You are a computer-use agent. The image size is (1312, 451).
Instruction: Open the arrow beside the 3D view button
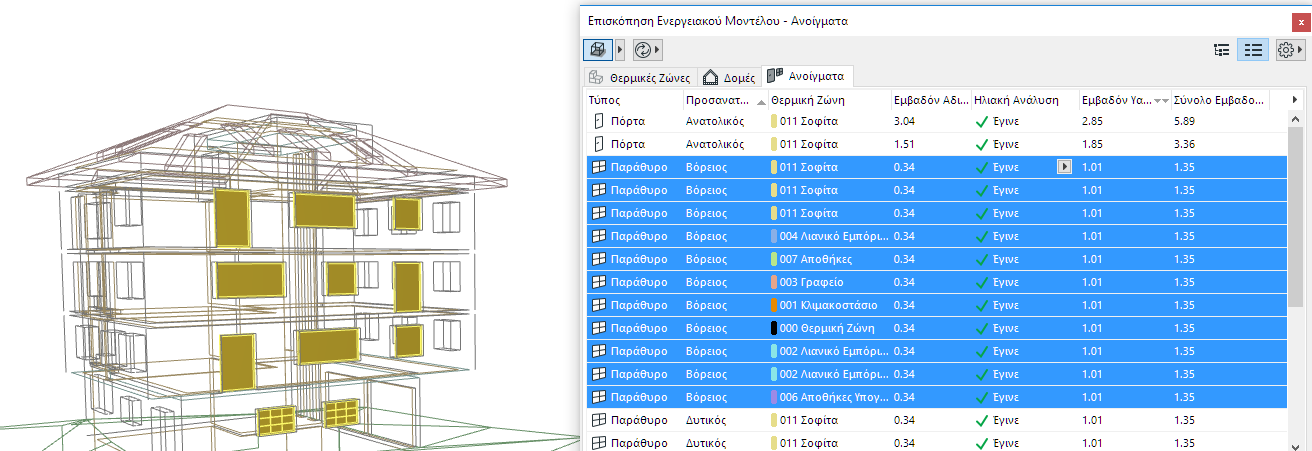619,49
